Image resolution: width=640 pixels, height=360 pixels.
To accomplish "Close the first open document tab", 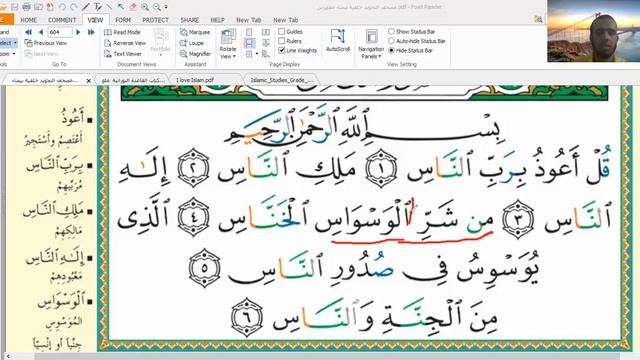I will point(89,81).
